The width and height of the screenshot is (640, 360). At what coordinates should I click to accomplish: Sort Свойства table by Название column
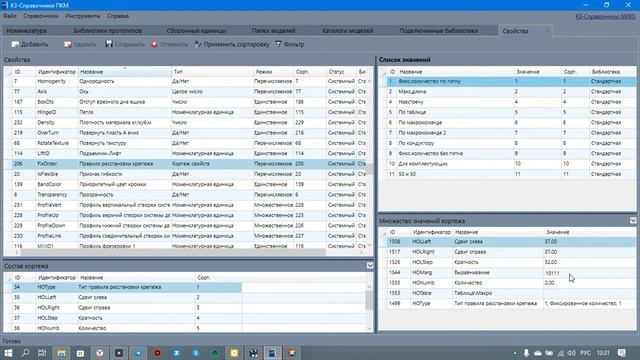[124, 71]
